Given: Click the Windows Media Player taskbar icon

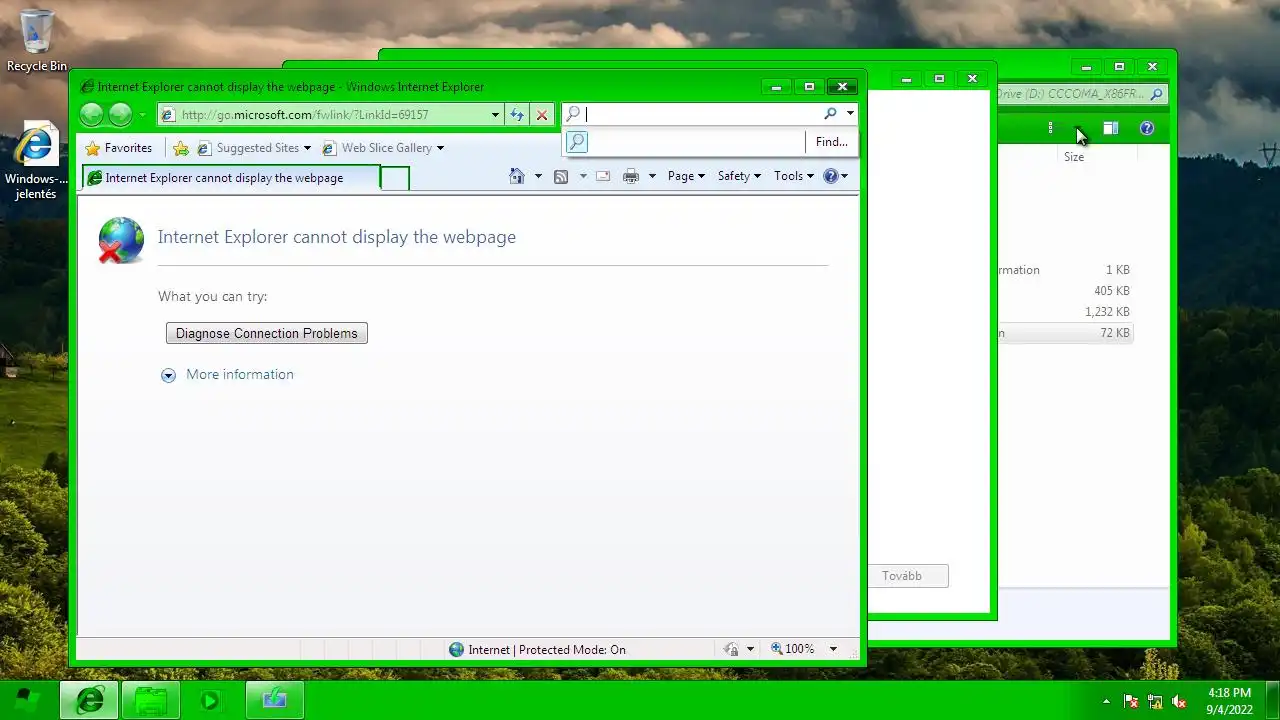Looking at the screenshot, I should pos(210,700).
